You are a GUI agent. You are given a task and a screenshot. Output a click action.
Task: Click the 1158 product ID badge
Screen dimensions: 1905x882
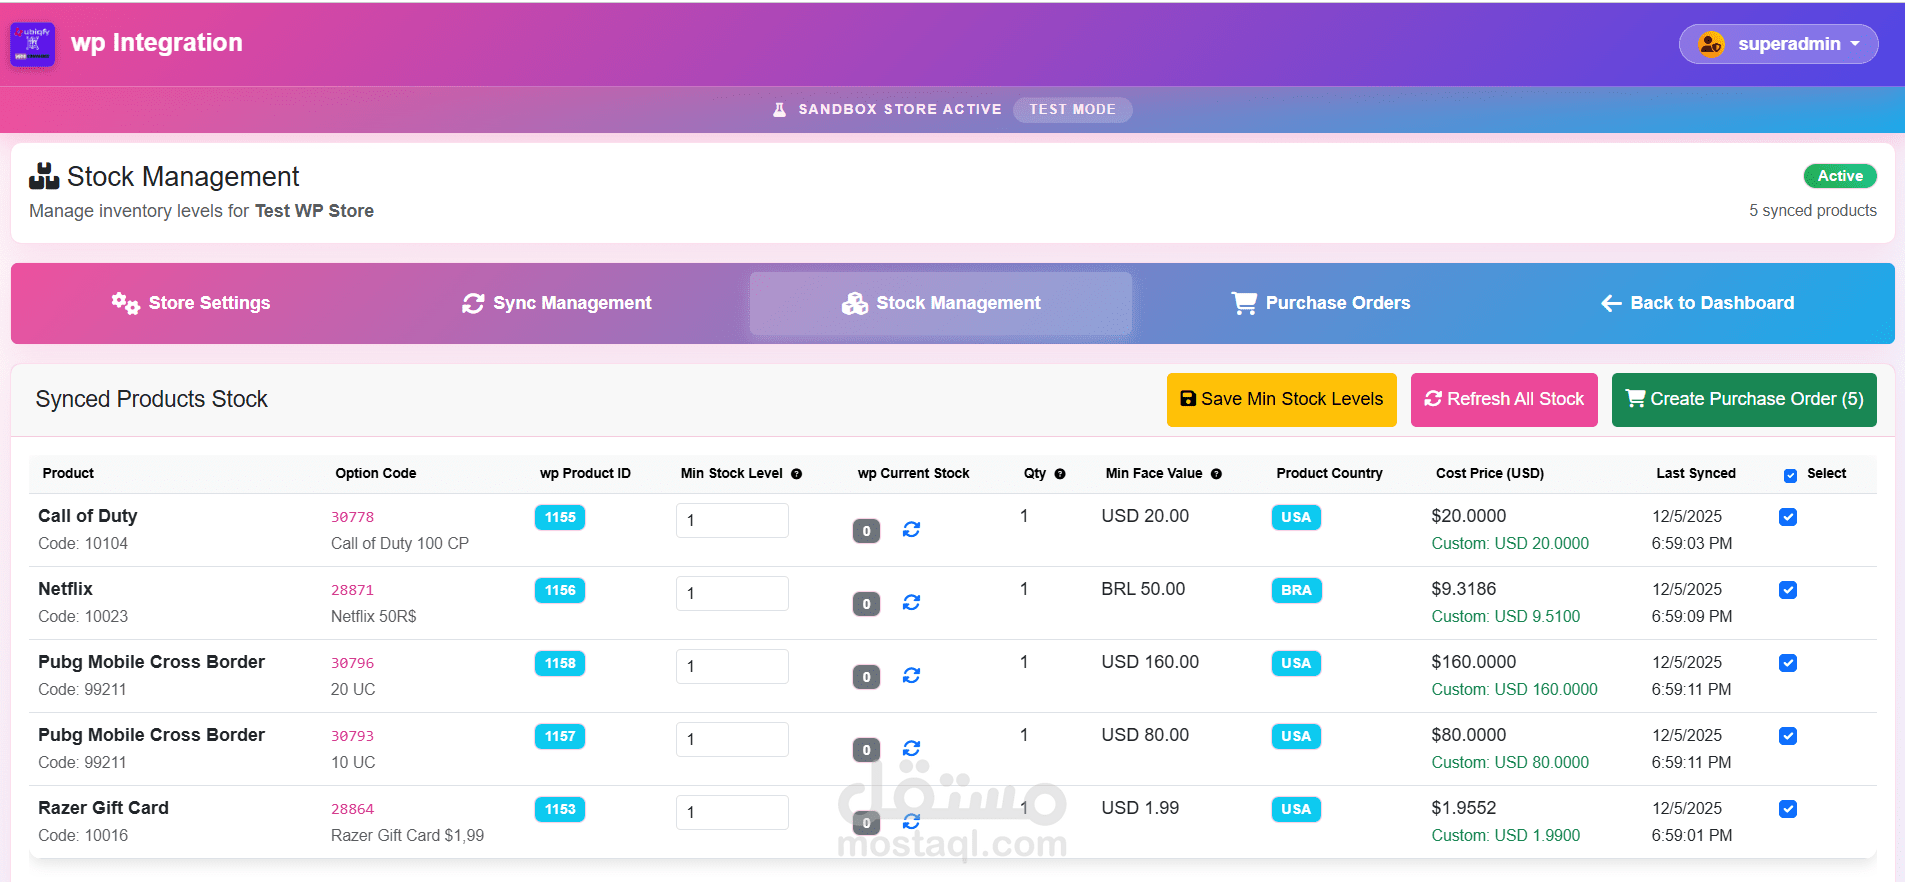(560, 663)
